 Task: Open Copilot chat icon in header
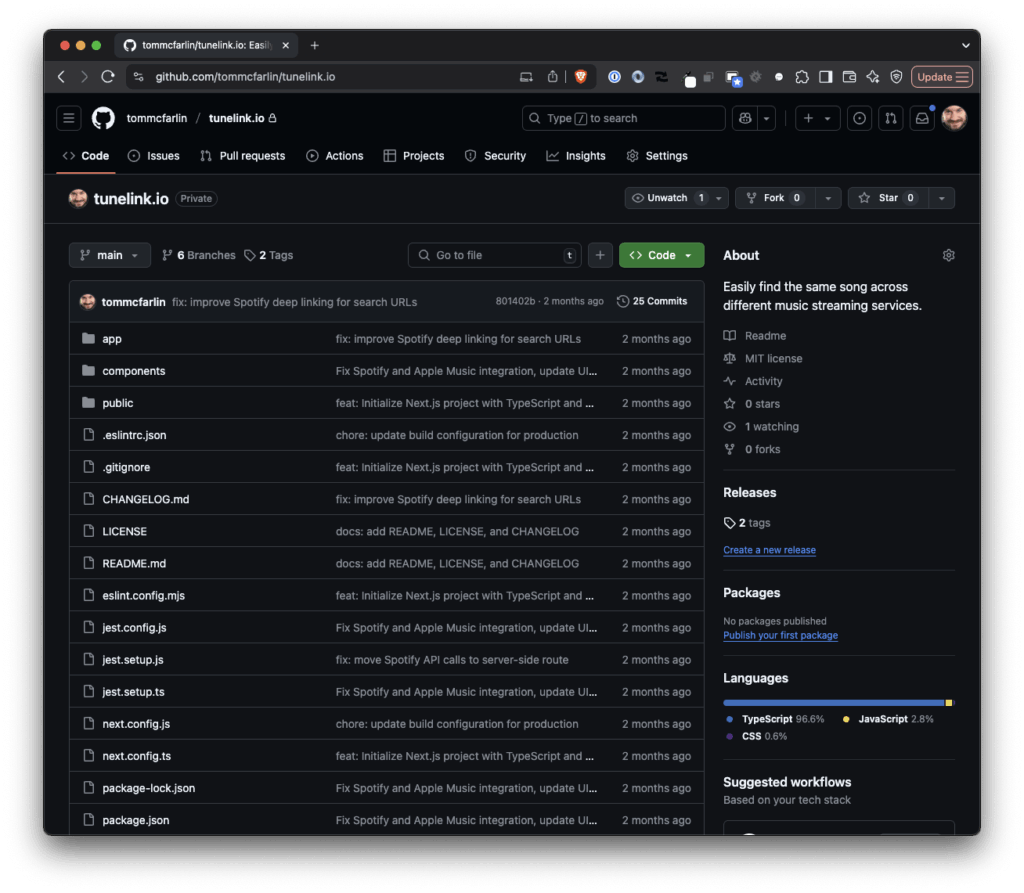[x=745, y=118]
